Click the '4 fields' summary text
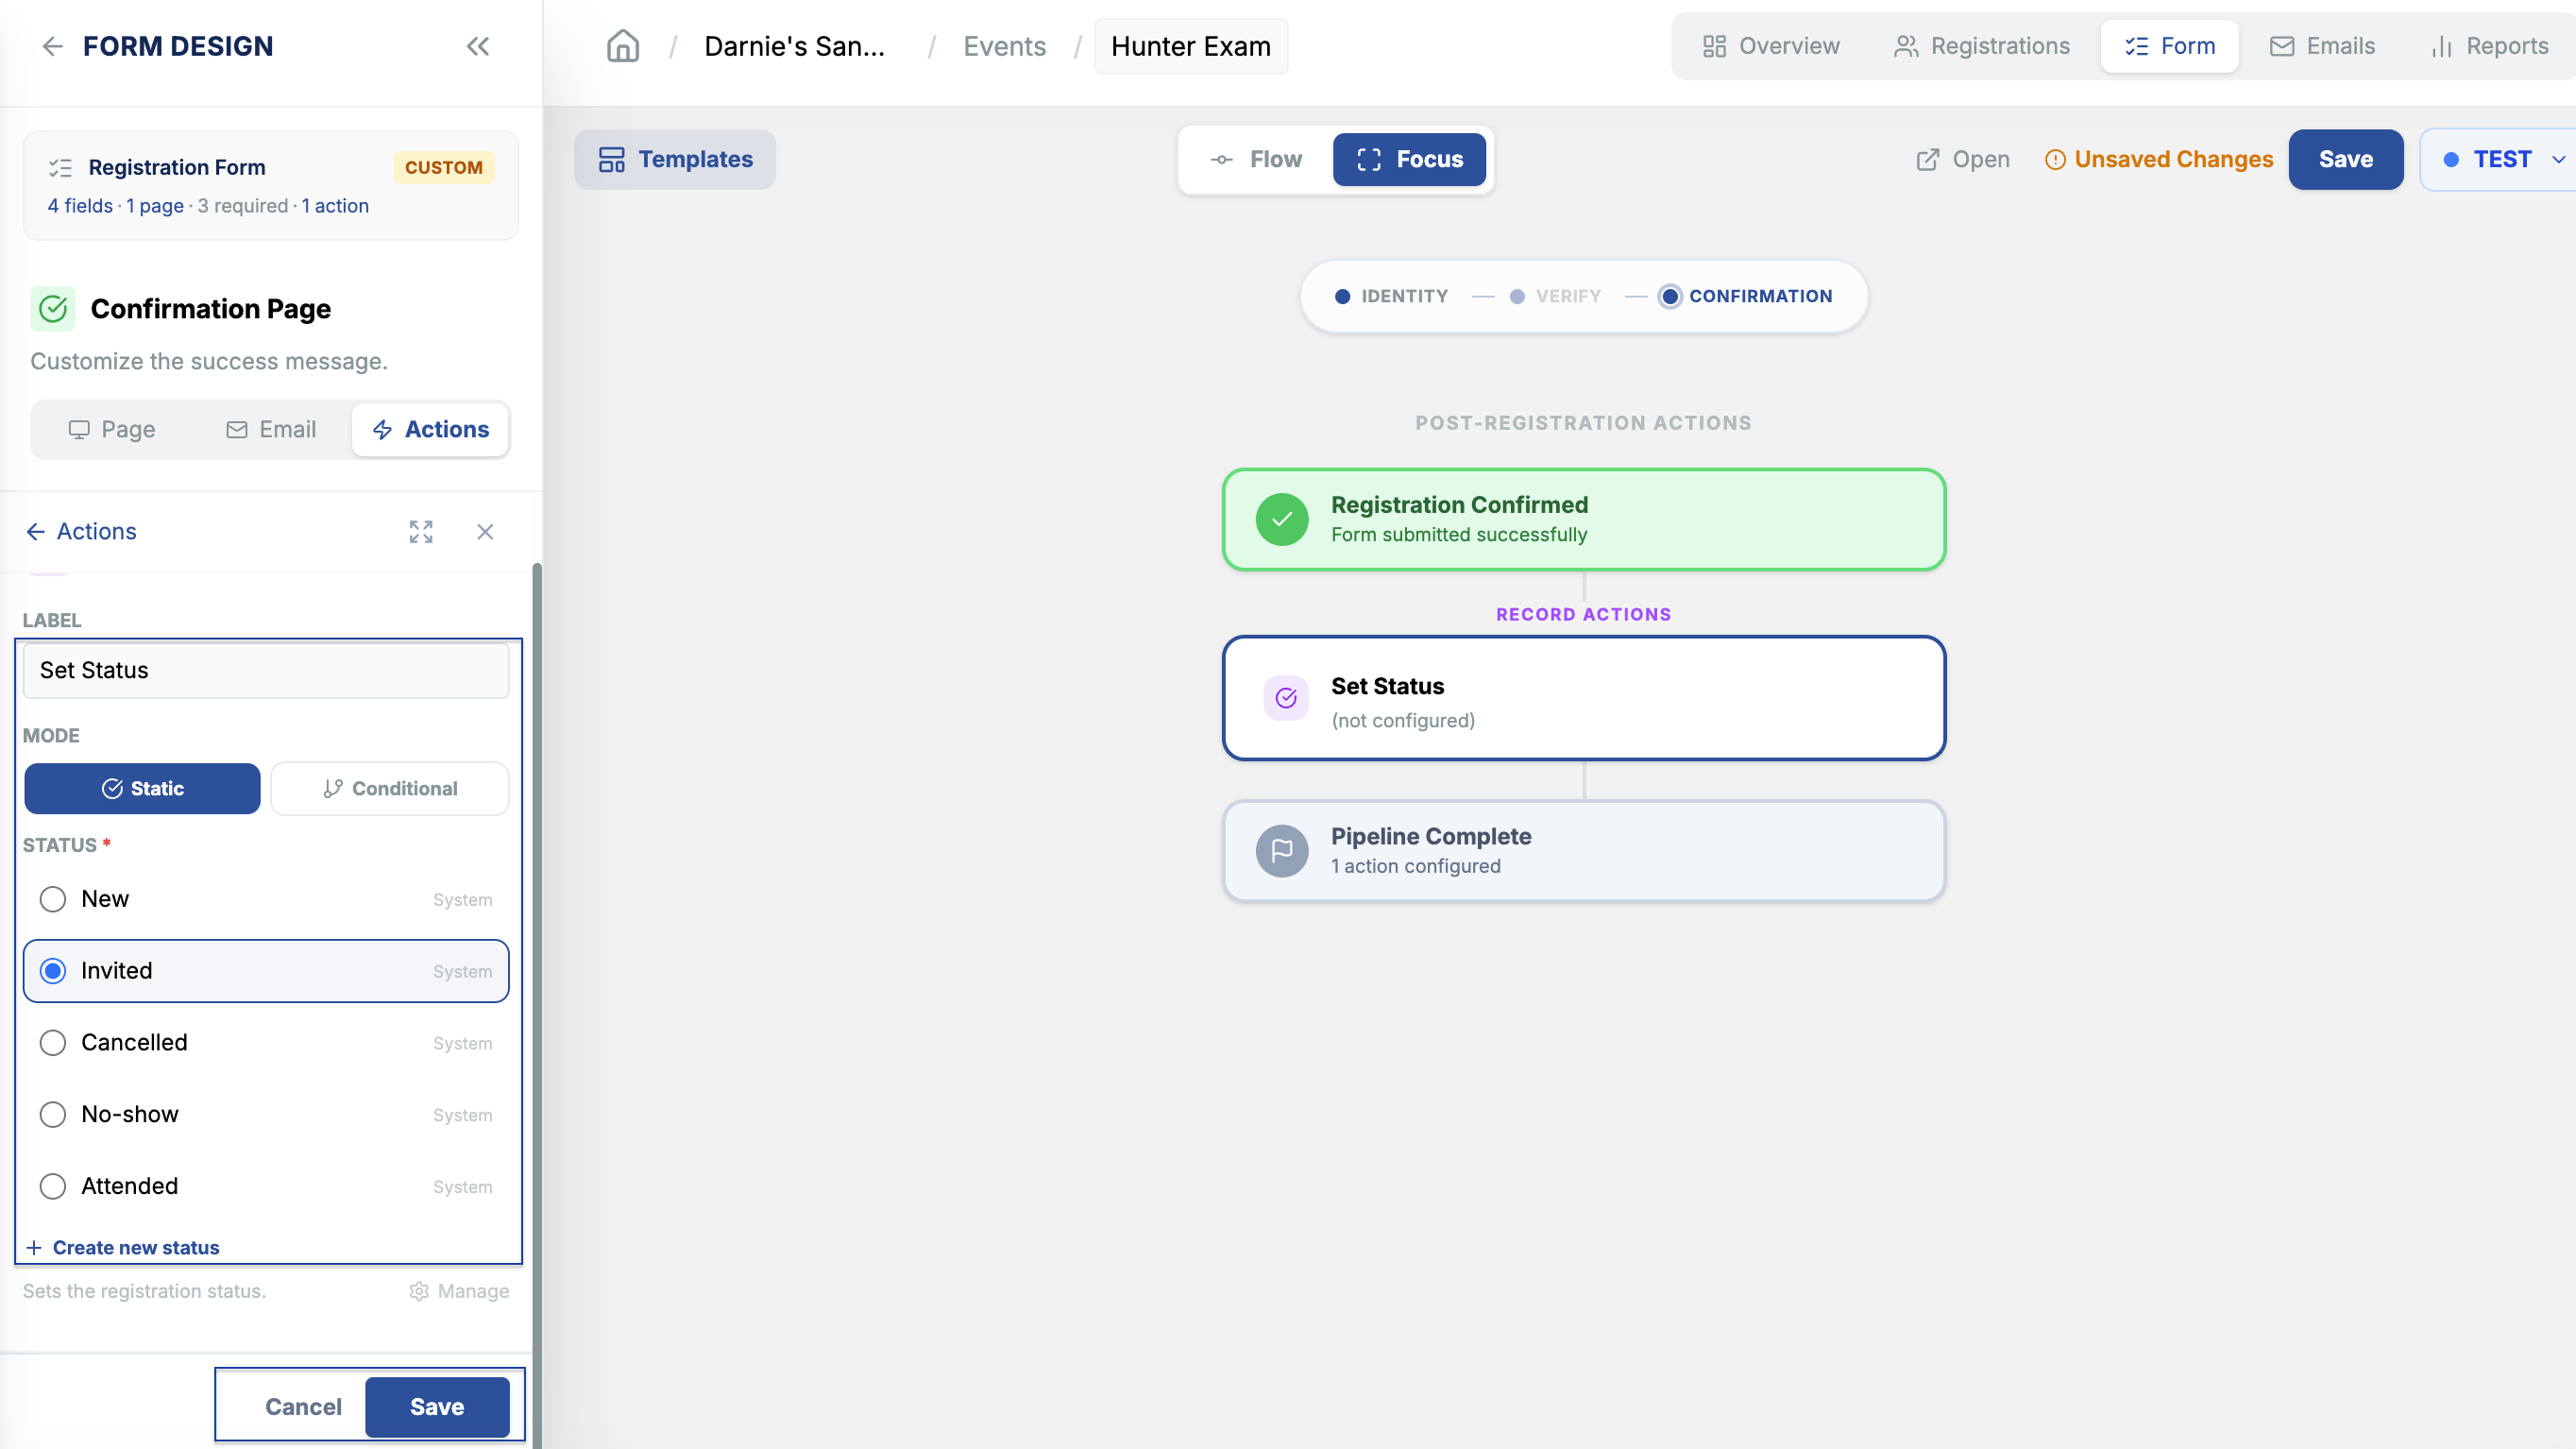This screenshot has height=1449, width=2576. 80,206
